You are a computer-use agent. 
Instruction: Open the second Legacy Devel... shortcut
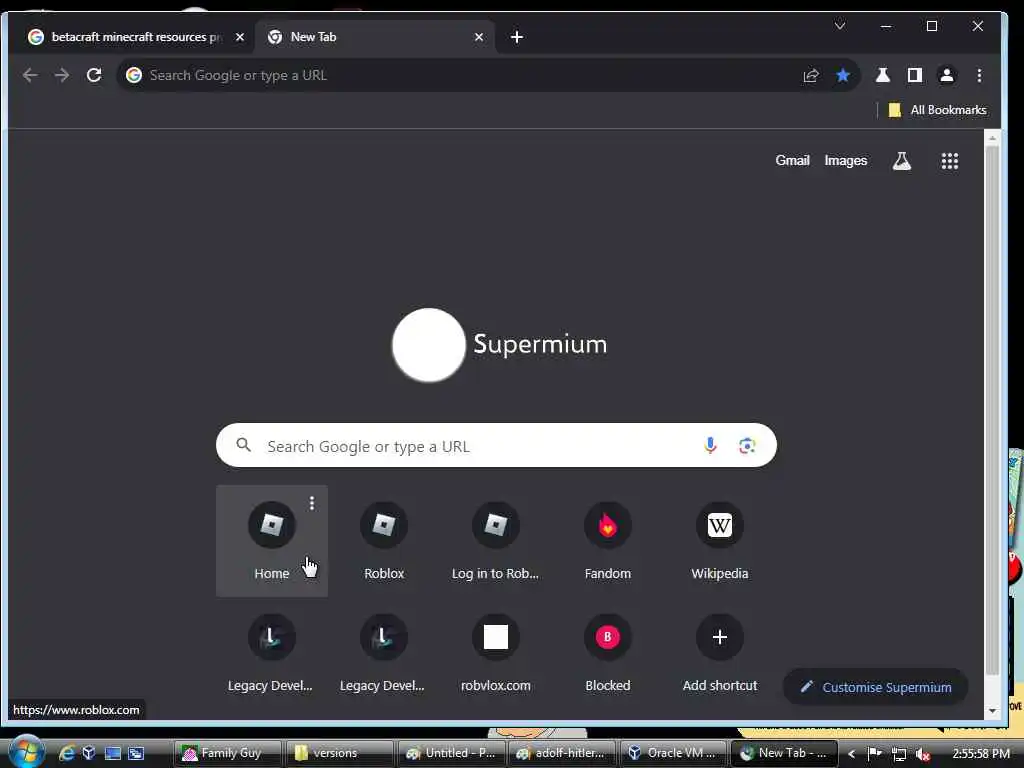tap(384, 653)
